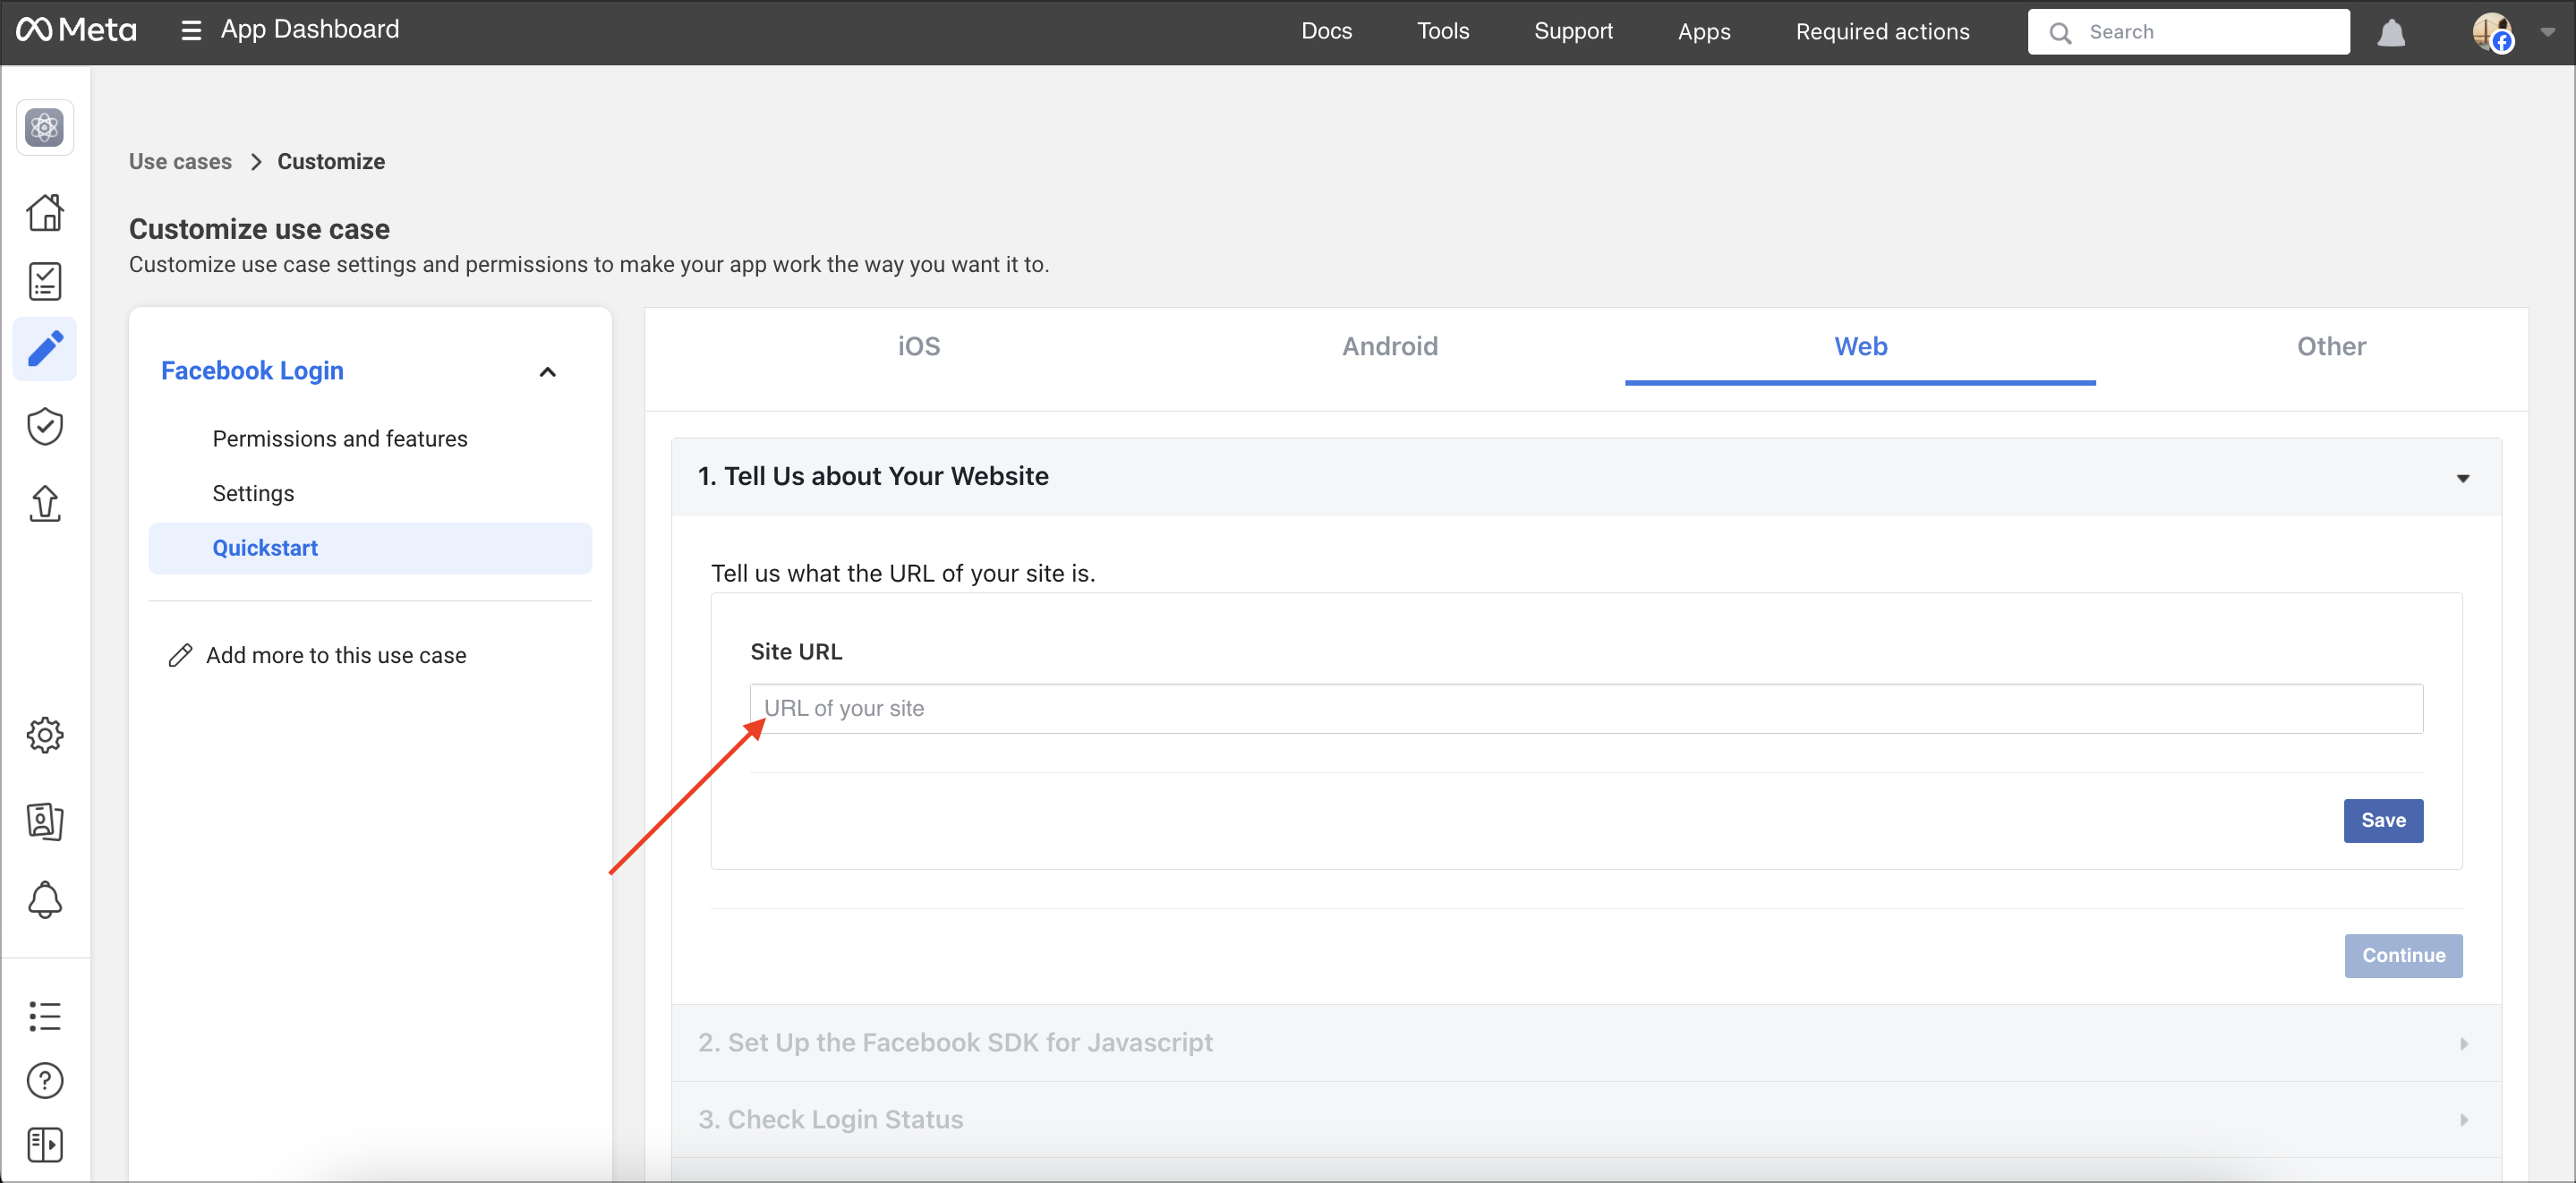Open App settings gear icon
2576x1183 pixels.
[45, 735]
